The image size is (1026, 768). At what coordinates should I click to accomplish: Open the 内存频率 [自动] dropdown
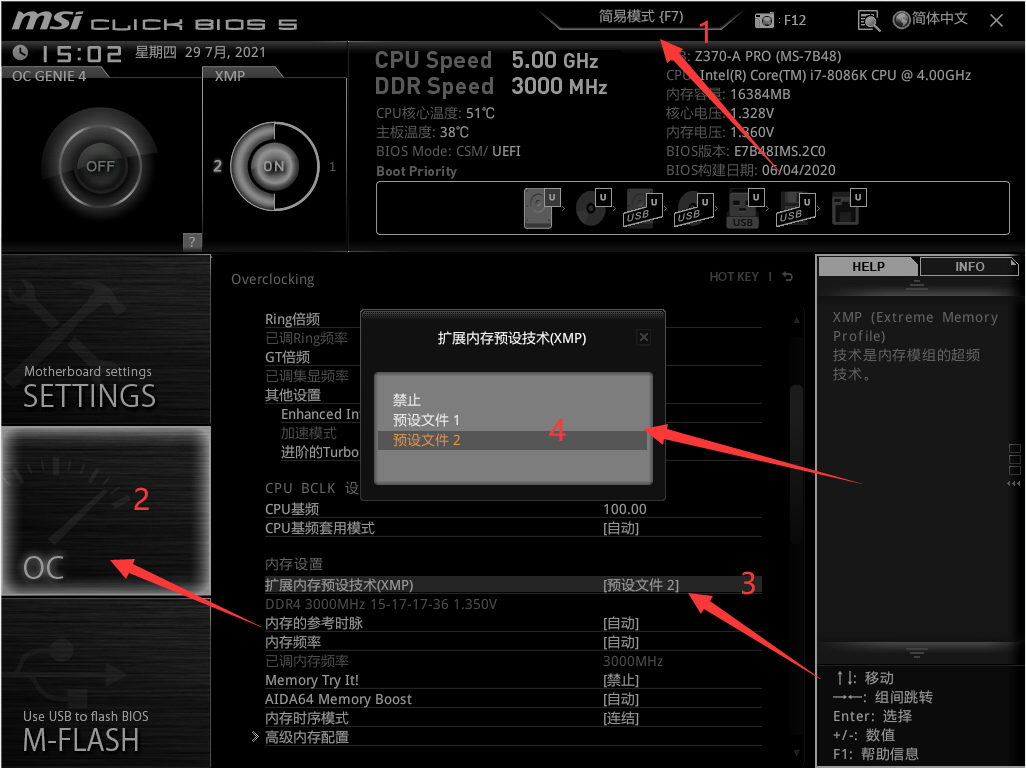click(620, 642)
